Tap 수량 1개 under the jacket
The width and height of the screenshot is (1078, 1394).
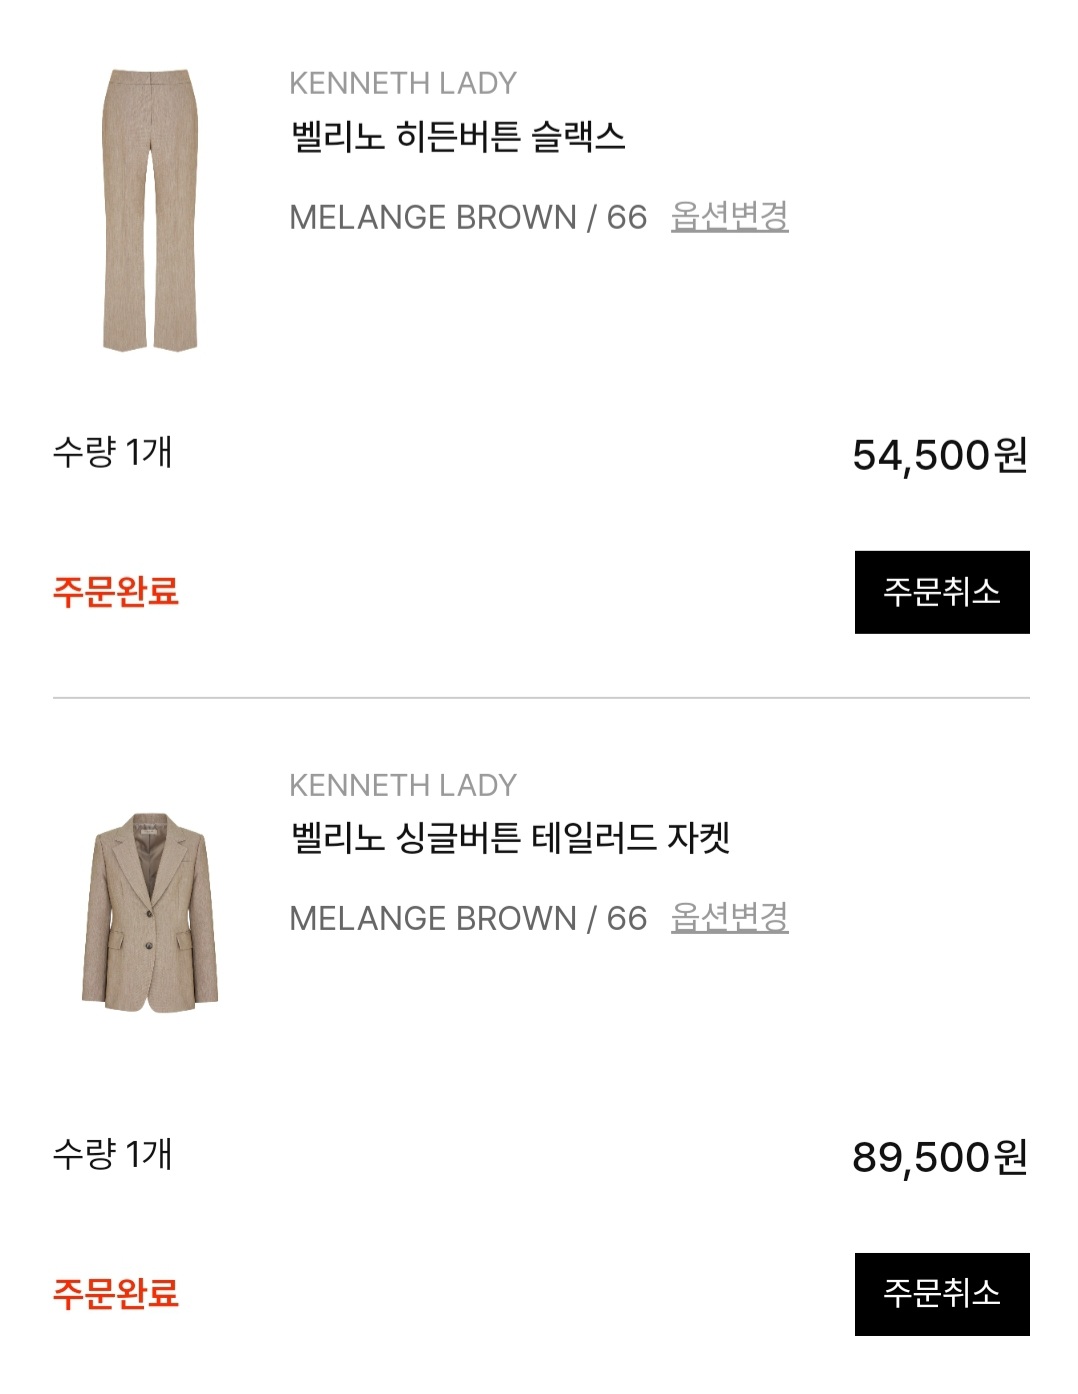point(112,1154)
